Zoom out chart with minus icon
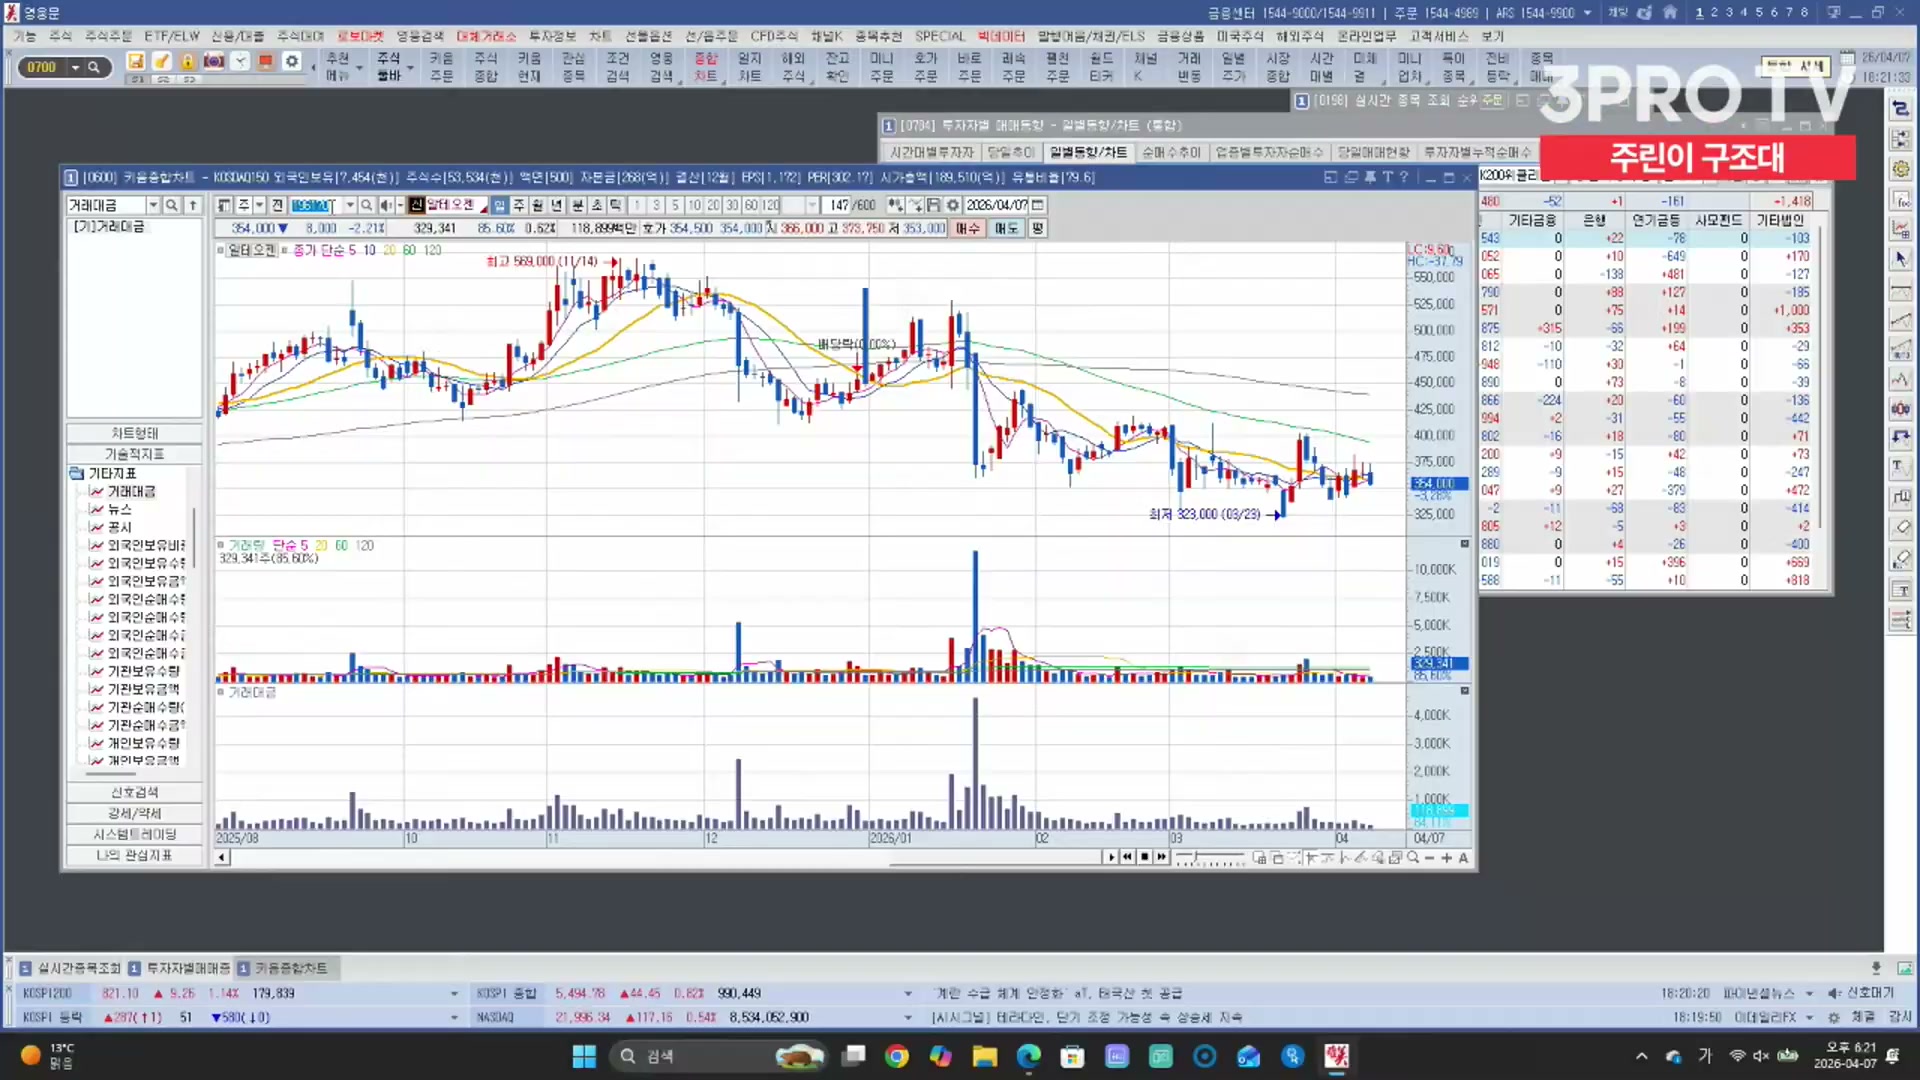This screenshot has width=1920, height=1080. click(1429, 858)
